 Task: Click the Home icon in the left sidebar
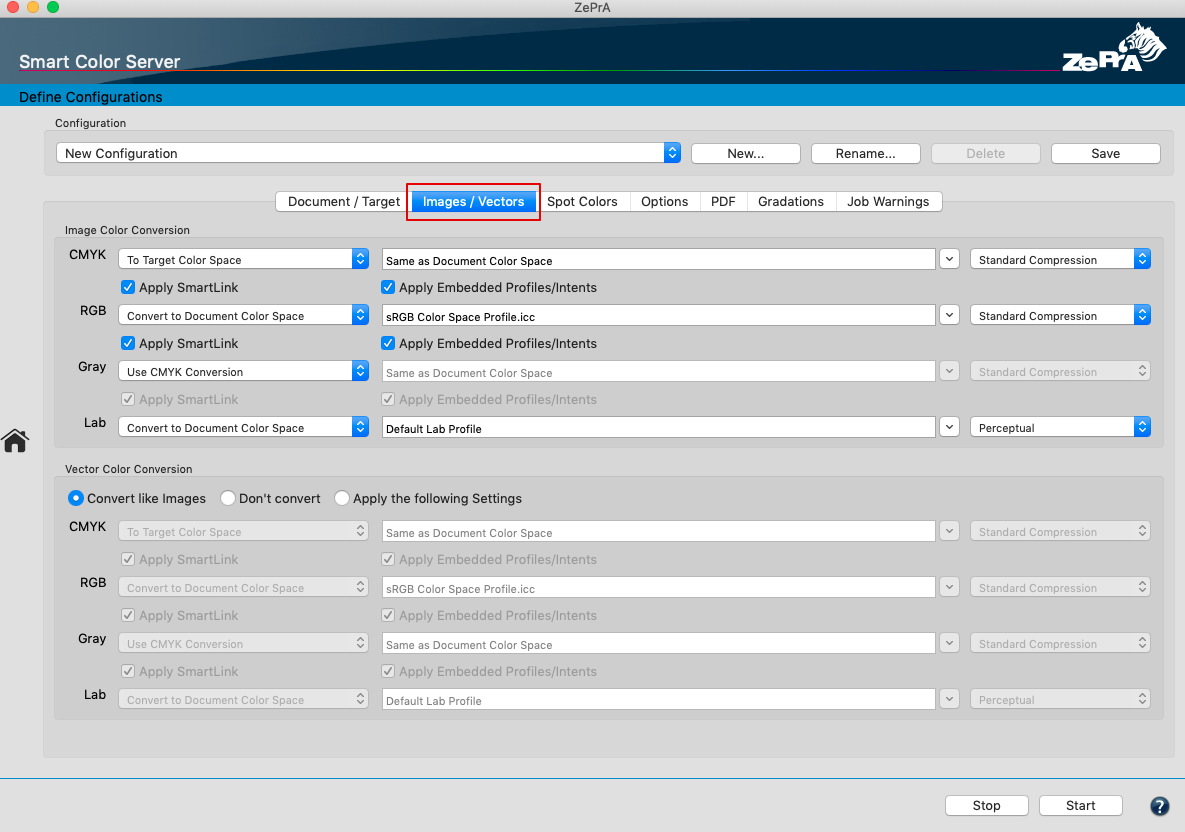click(x=15, y=441)
